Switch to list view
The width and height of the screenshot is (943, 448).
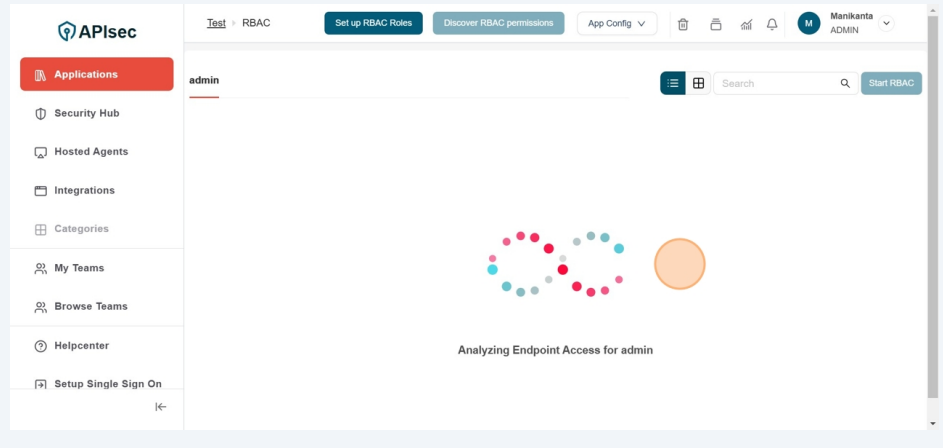(673, 84)
